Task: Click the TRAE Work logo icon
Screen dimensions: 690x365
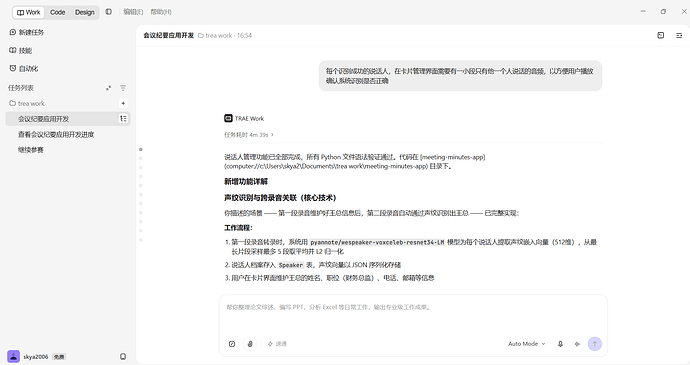Action: 228,118
